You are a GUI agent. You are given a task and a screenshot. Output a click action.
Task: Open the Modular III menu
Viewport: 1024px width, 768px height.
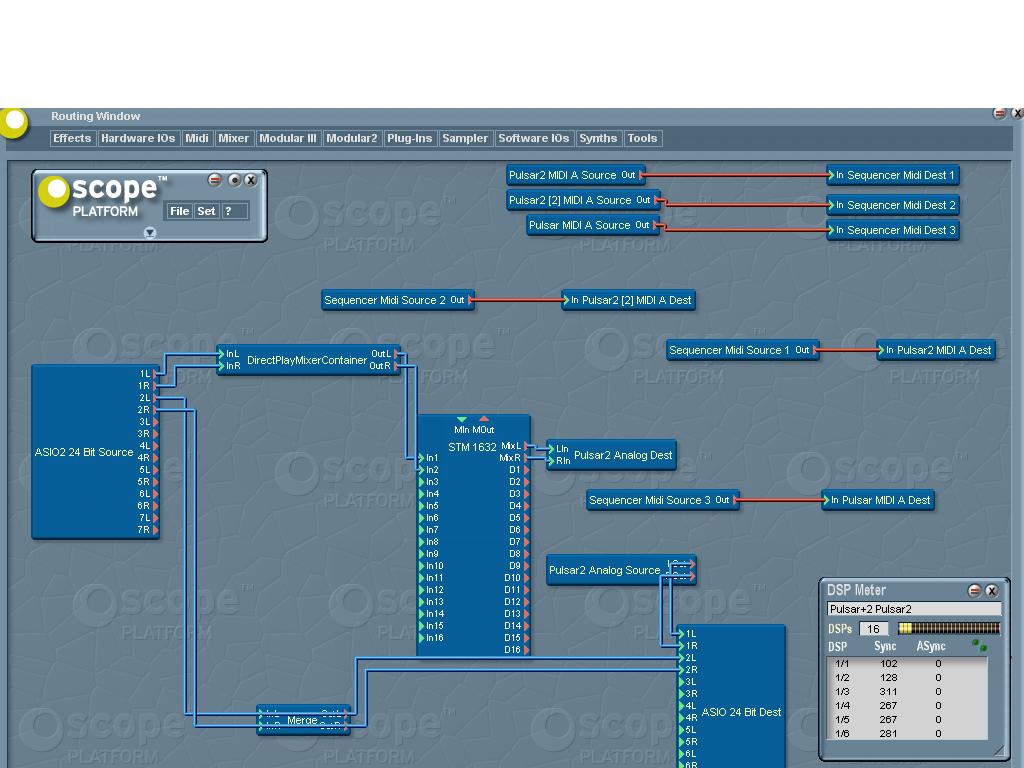[287, 138]
